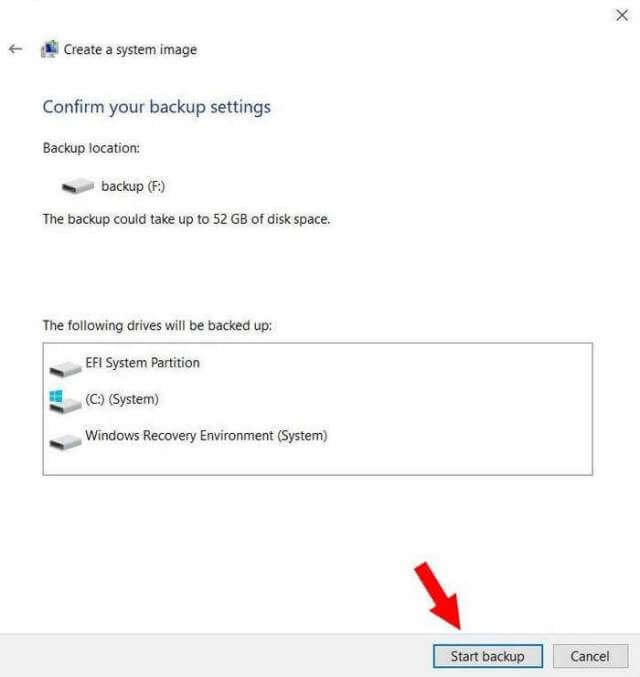
Task: Click the Confirm your backup settings heading
Action: pos(157,107)
